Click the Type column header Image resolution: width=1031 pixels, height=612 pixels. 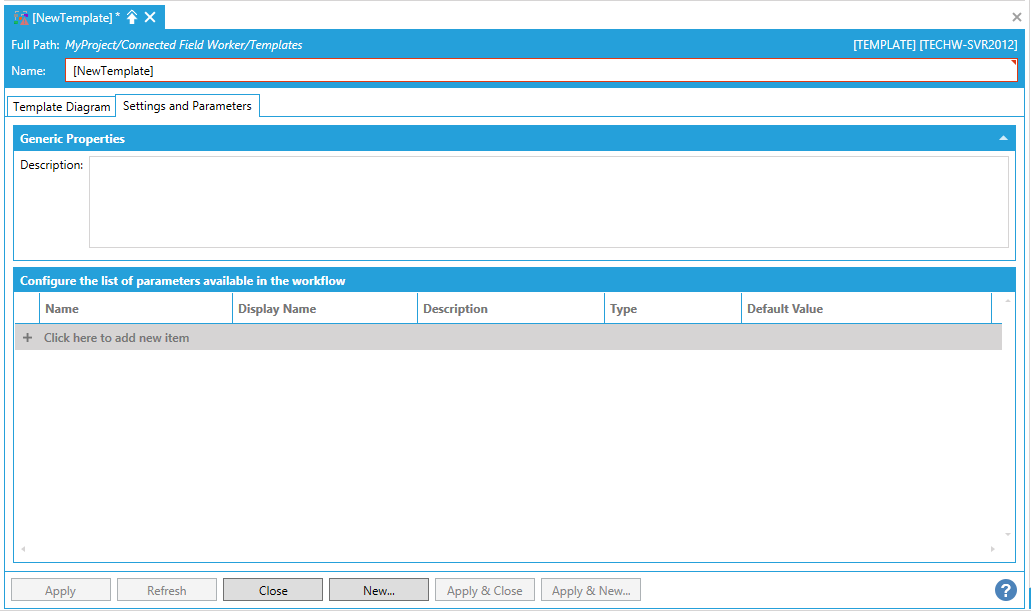point(672,309)
